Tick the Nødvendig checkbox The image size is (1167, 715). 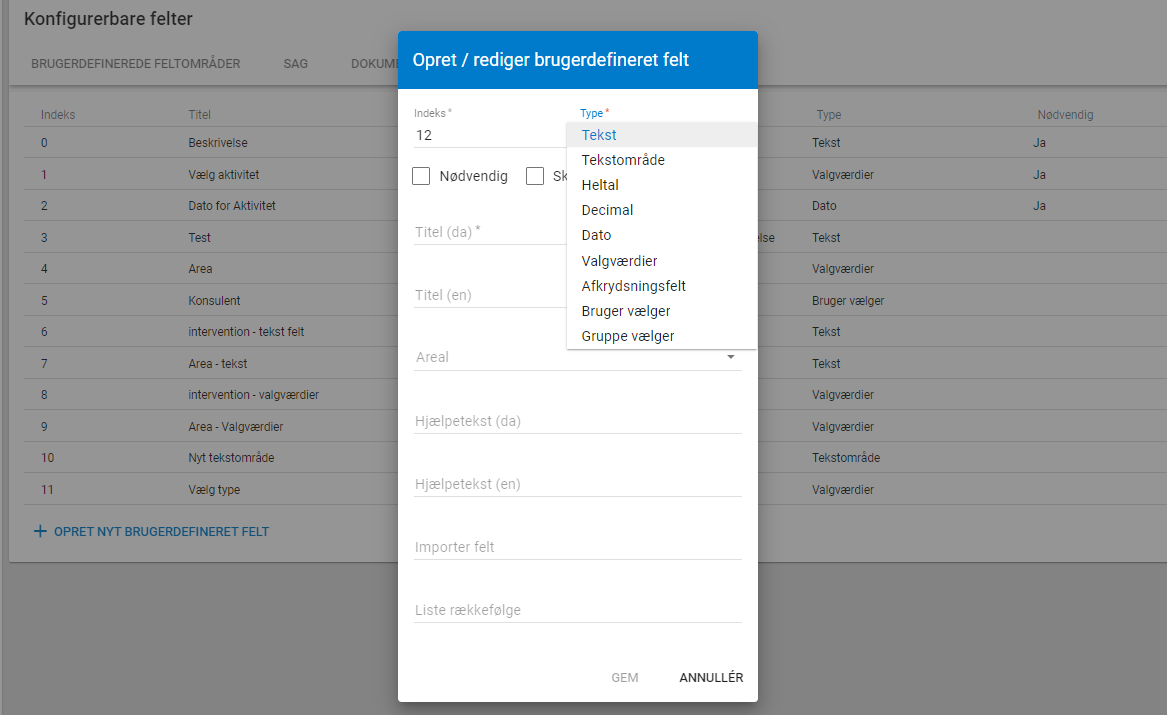(421, 176)
